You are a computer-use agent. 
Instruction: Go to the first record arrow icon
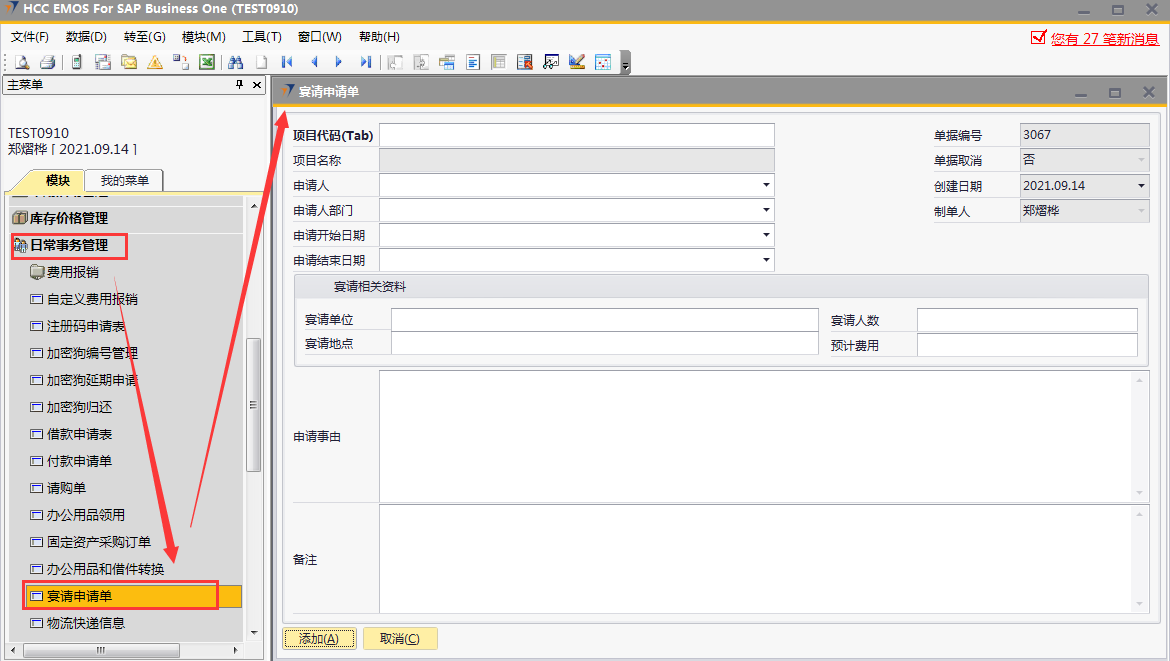pyautogui.click(x=287, y=62)
